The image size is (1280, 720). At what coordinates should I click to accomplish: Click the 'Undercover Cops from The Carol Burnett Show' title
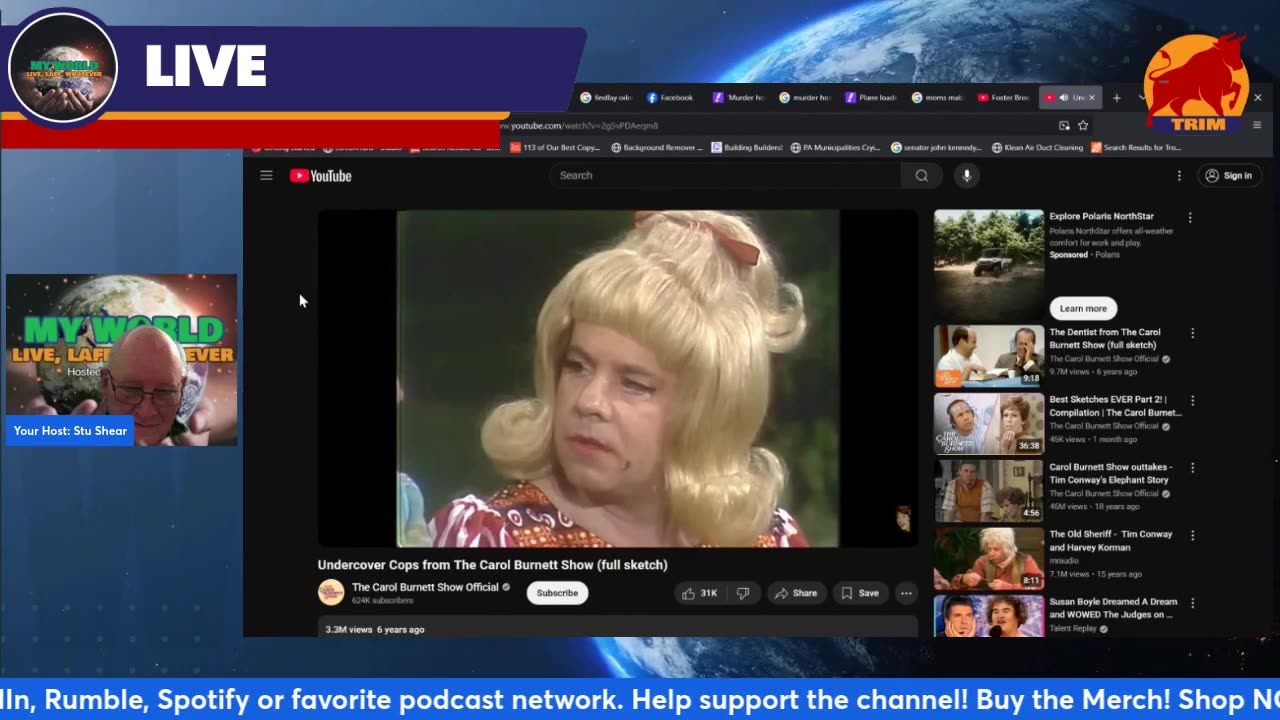493,565
